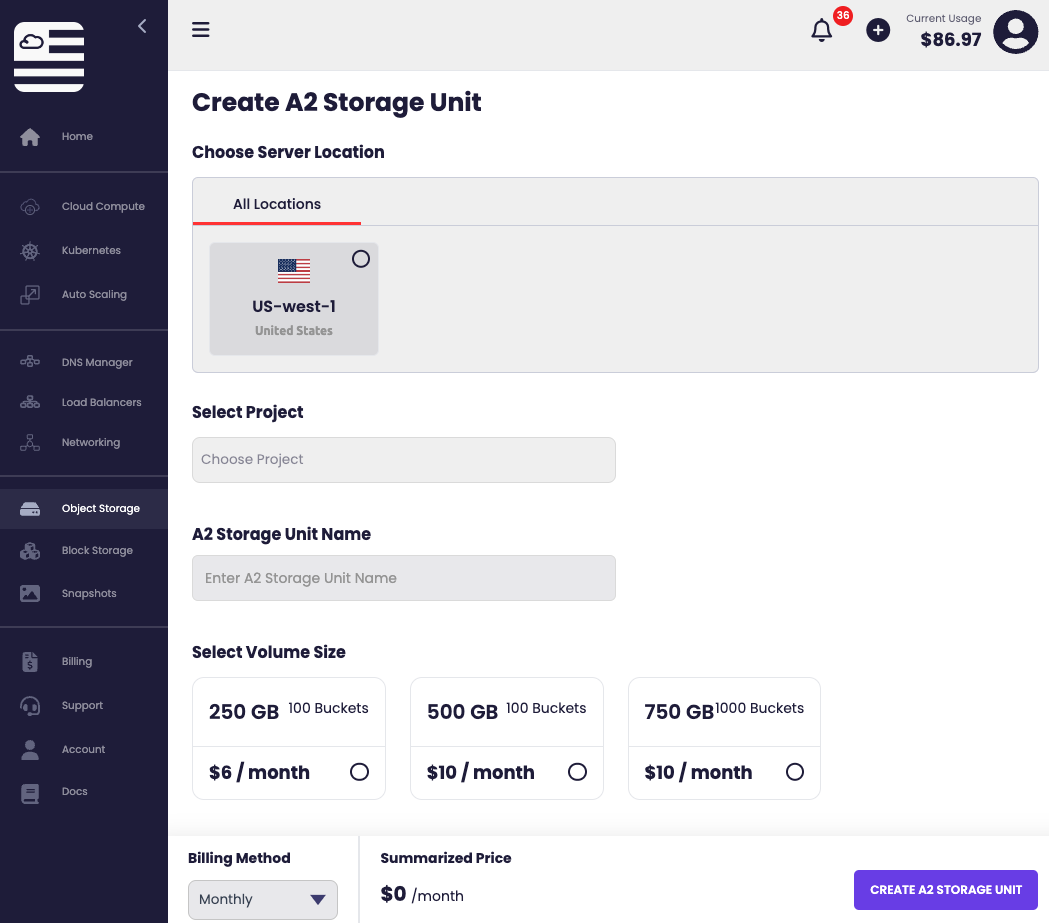Viewport: 1049px width, 923px height.
Task: Open the user profile avatar
Action: [x=1015, y=32]
